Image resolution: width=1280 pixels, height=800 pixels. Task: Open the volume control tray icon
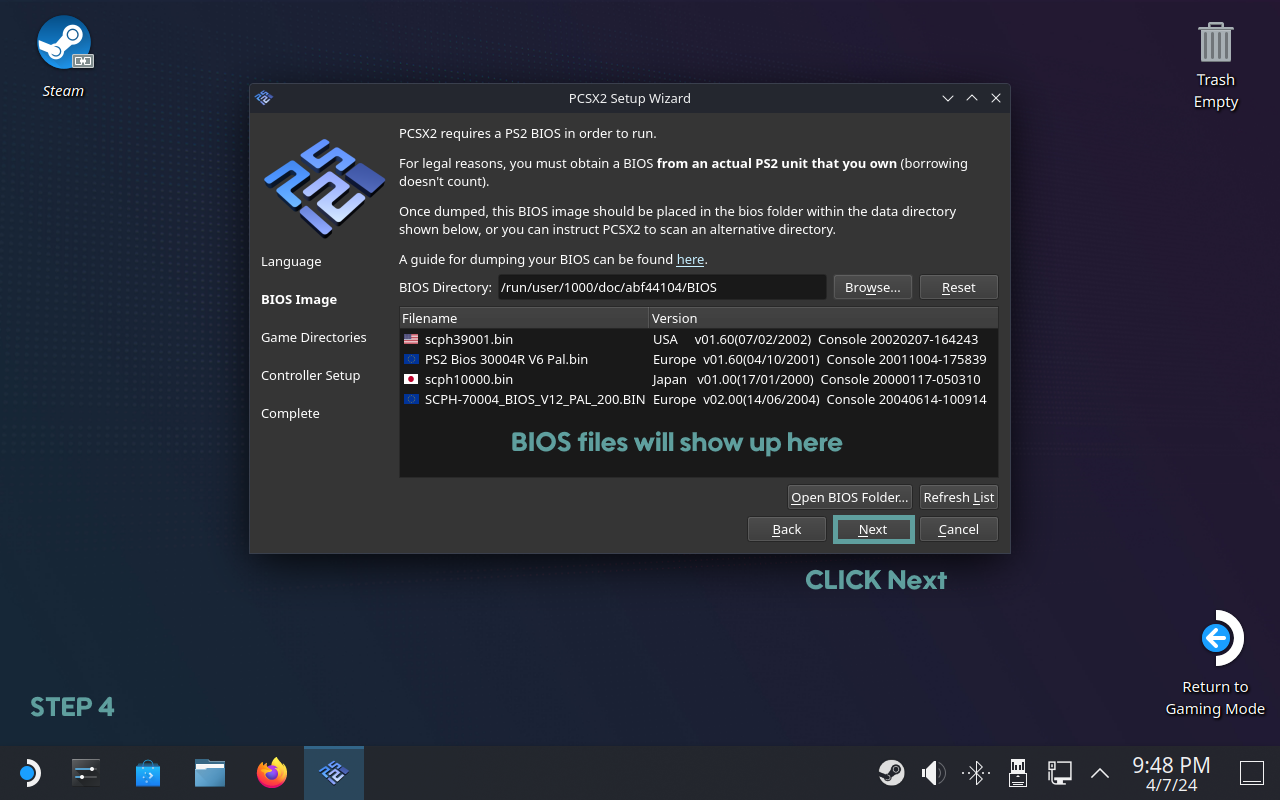[x=933, y=773]
